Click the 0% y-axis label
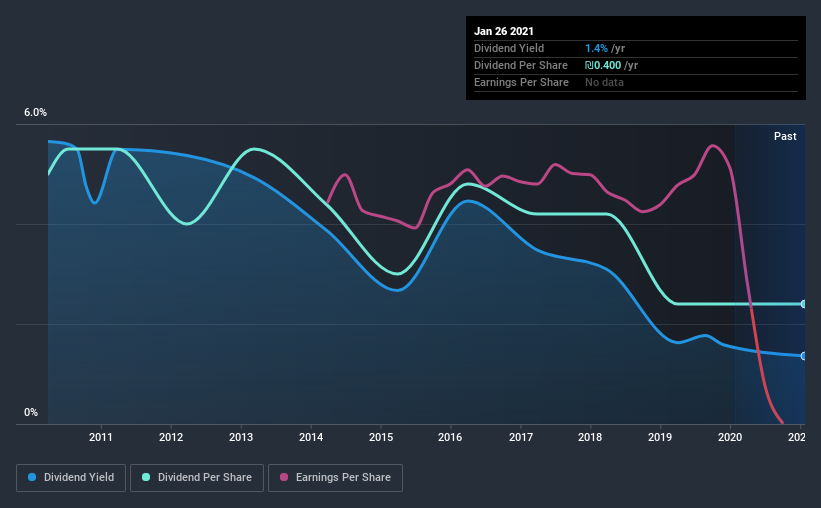 31,413
